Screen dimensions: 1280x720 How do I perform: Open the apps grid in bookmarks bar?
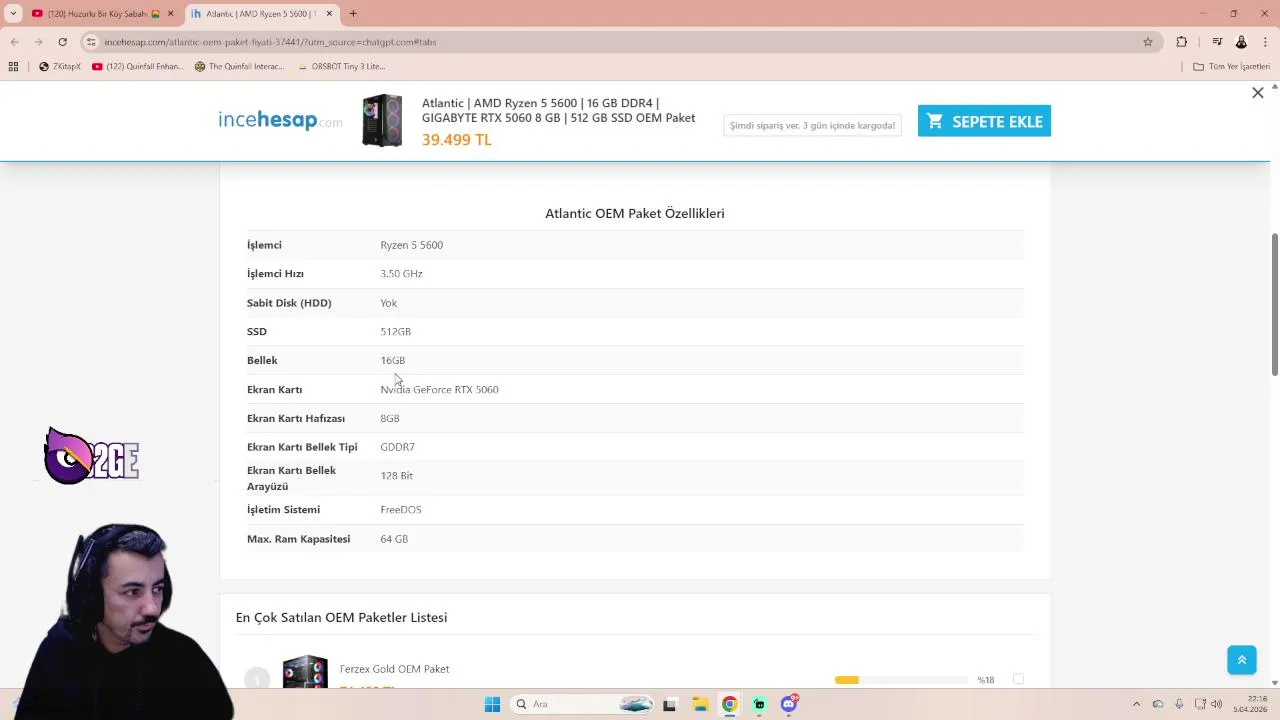(x=13, y=67)
